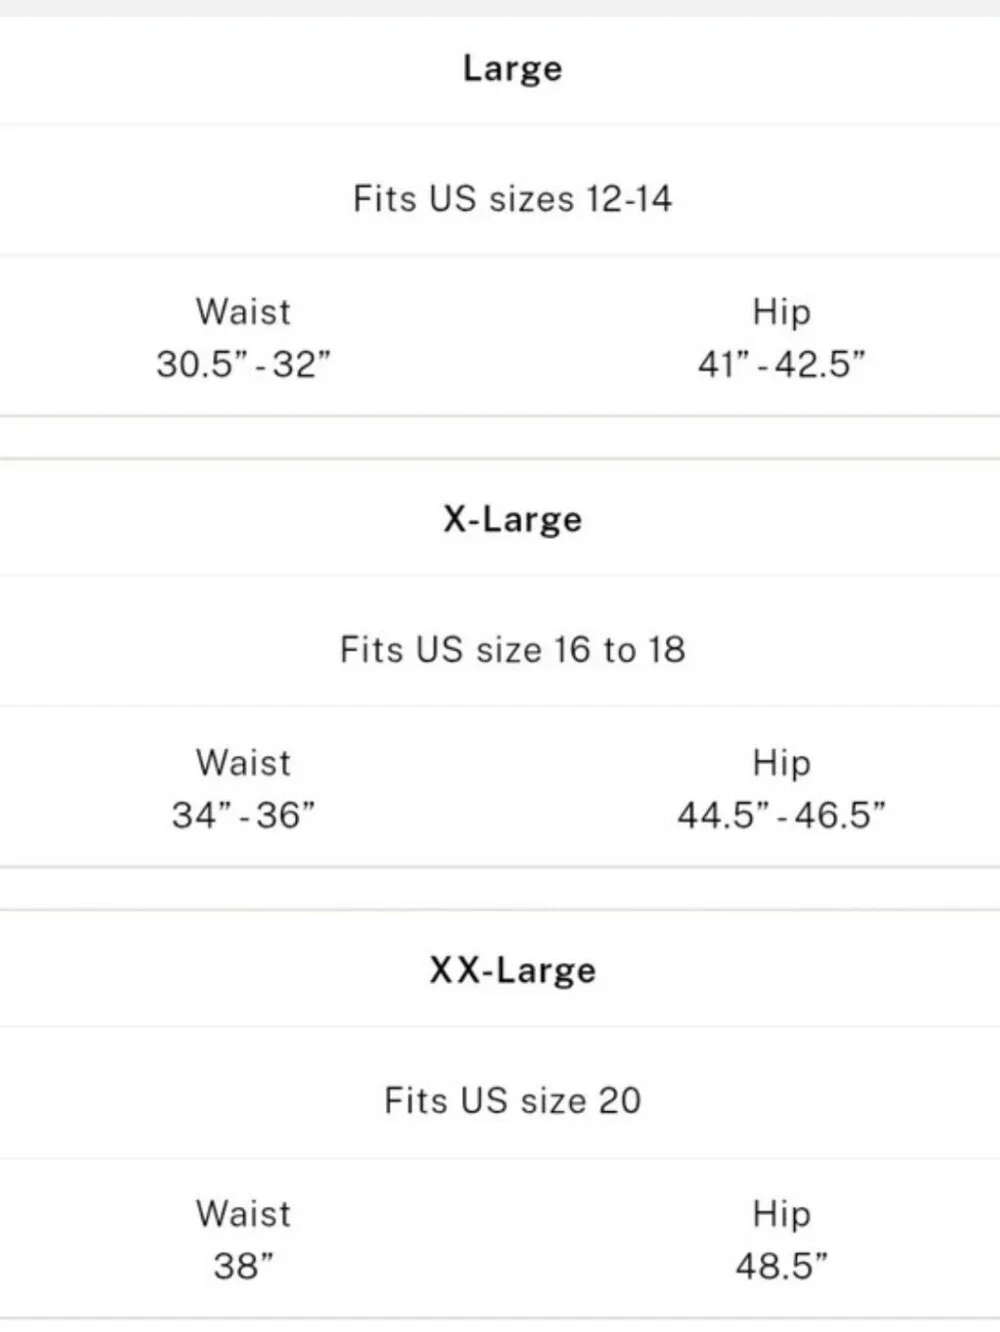Click the Waist label under XX-Large

click(x=243, y=1214)
